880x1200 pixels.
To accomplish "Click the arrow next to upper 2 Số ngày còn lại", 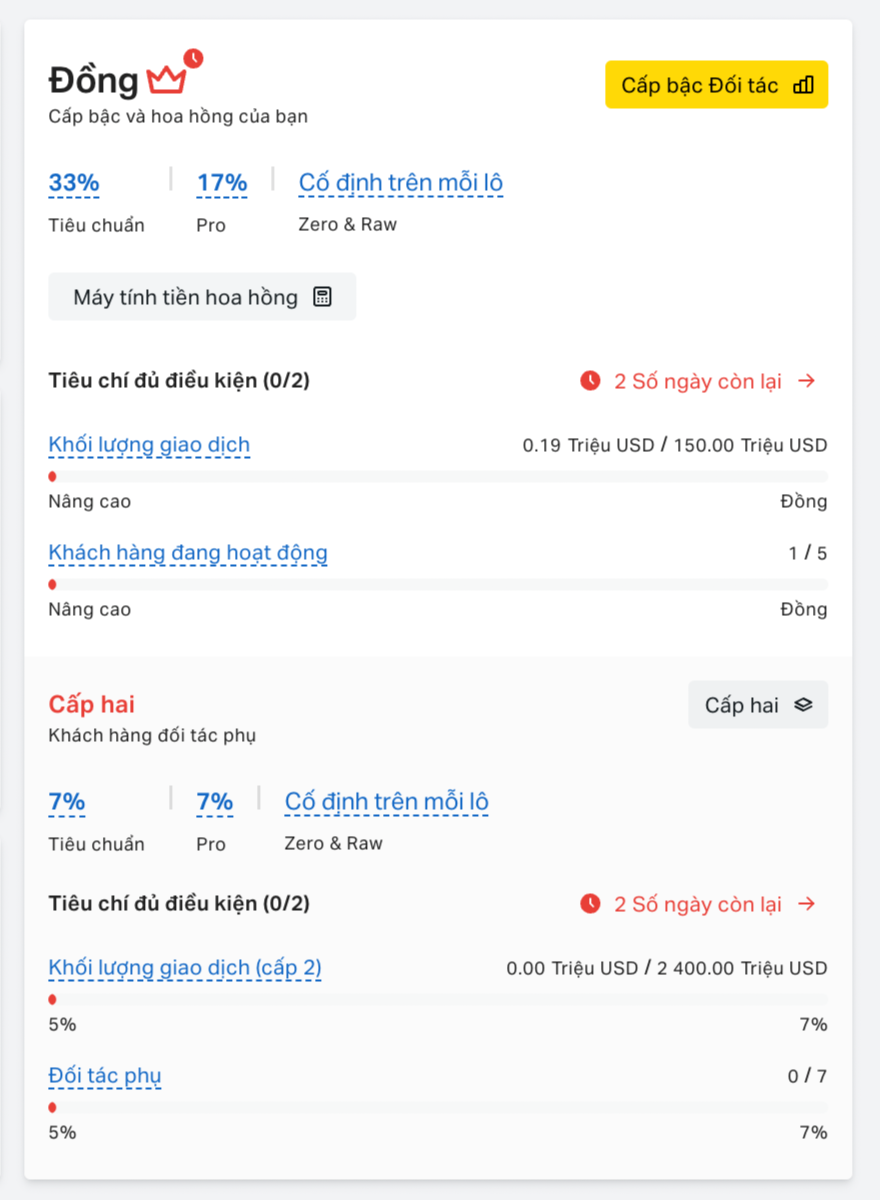I will [808, 381].
